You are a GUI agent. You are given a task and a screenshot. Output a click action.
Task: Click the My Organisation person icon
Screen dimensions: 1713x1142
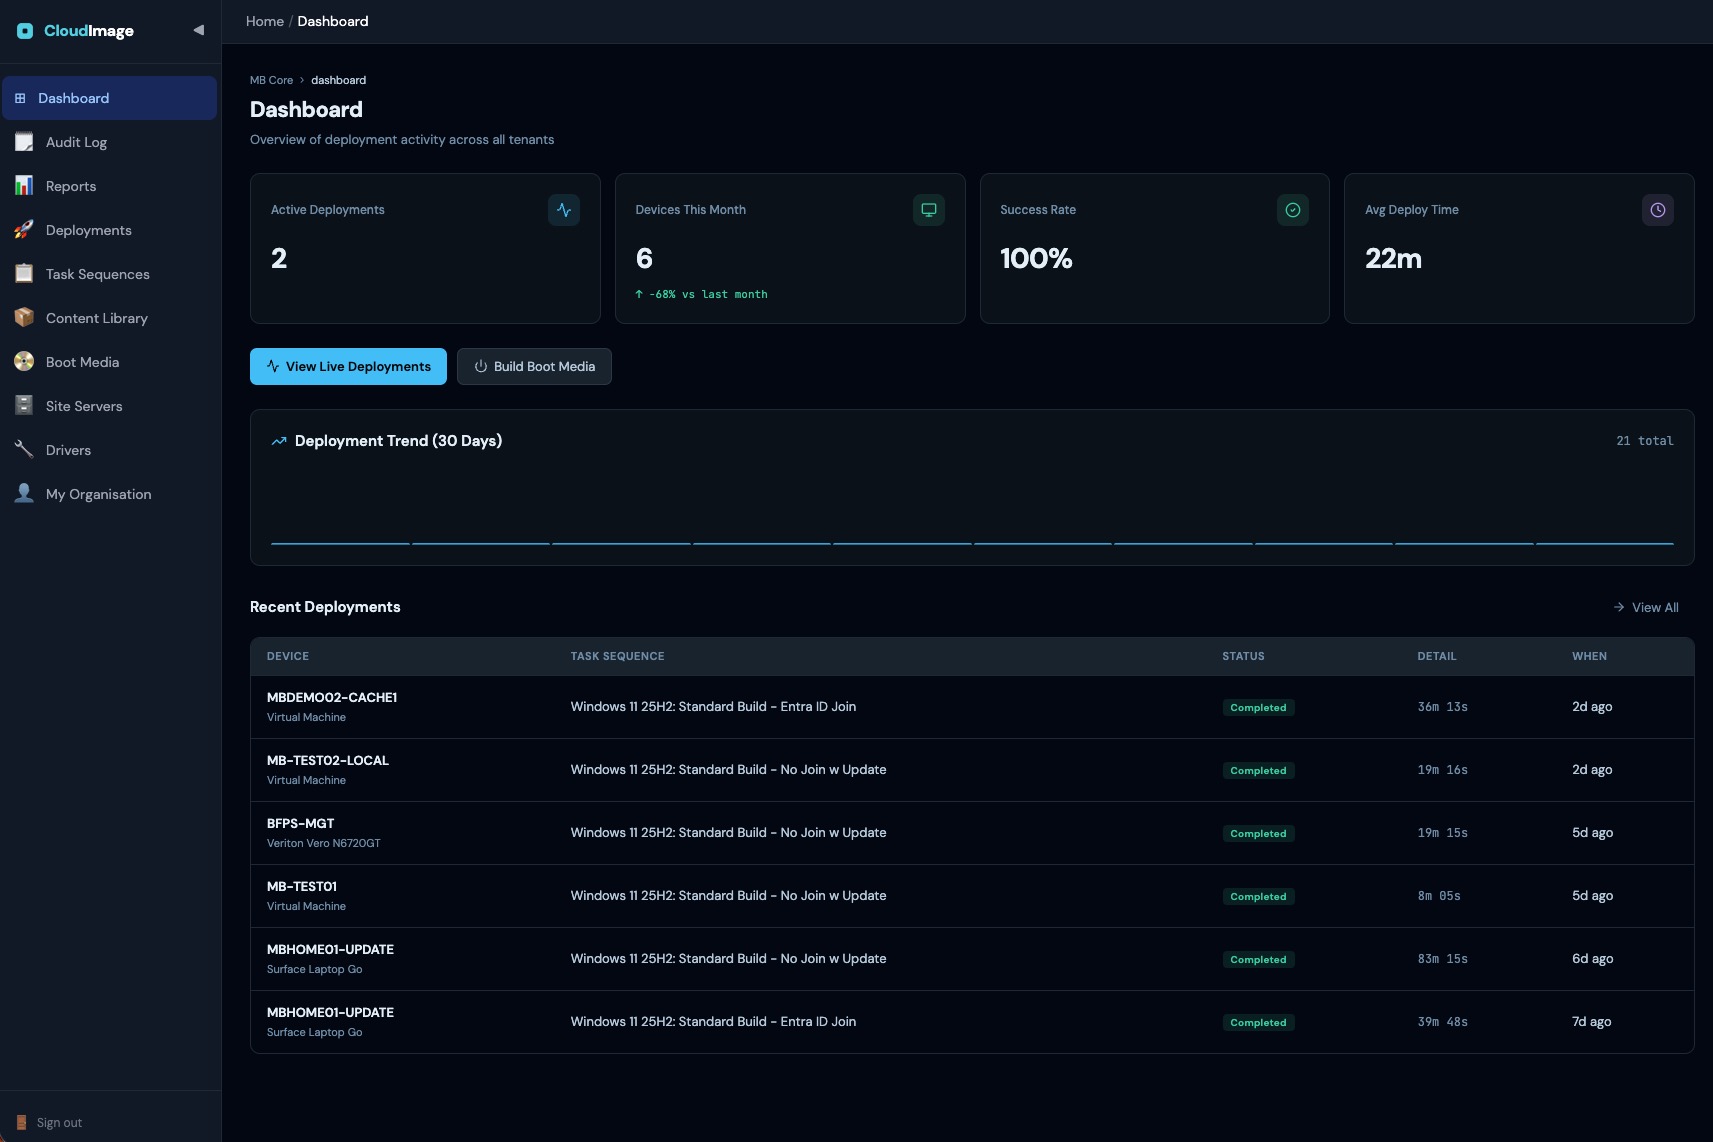(x=24, y=494)
